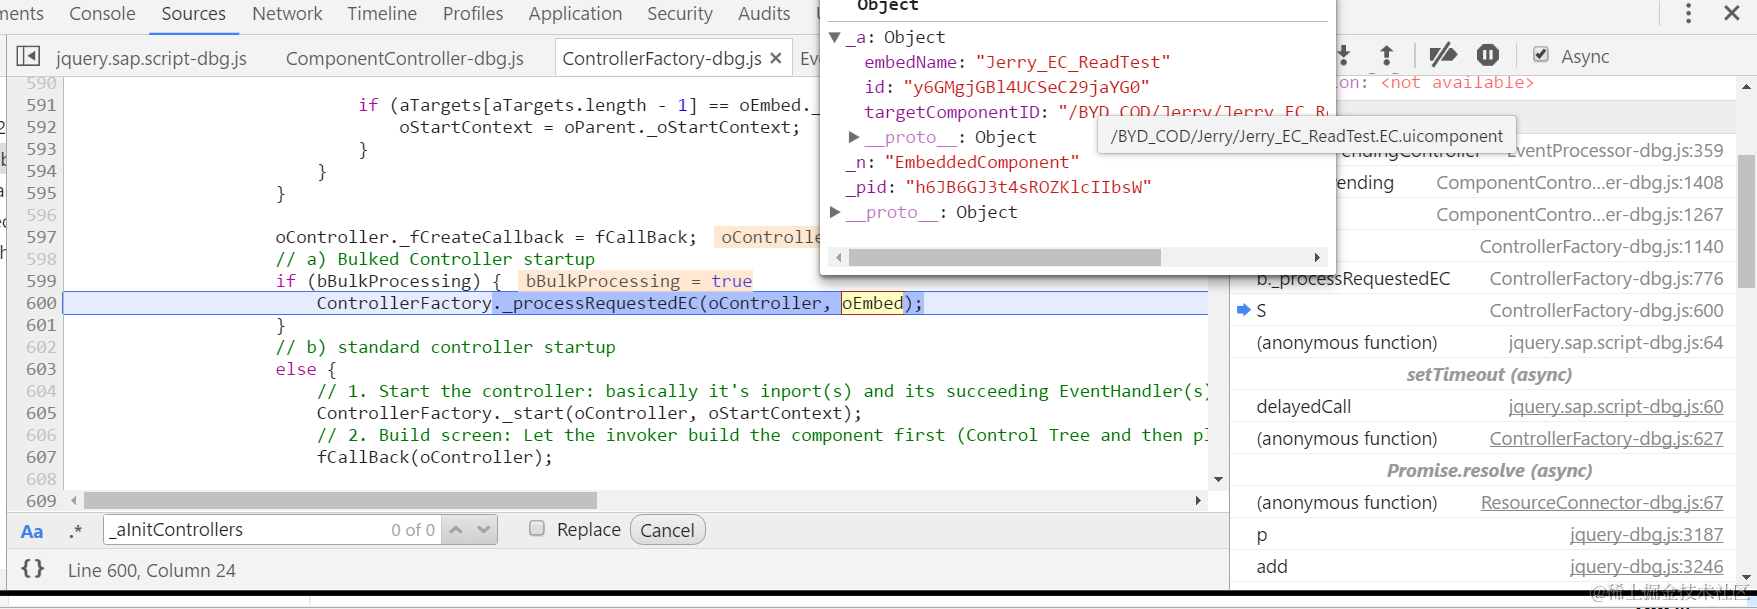This screenshot has height=609, width=1757.
Task: Open link ResourceConnector-dbg.js:67
Action: pyautogui.click(x=1602, y=503)
